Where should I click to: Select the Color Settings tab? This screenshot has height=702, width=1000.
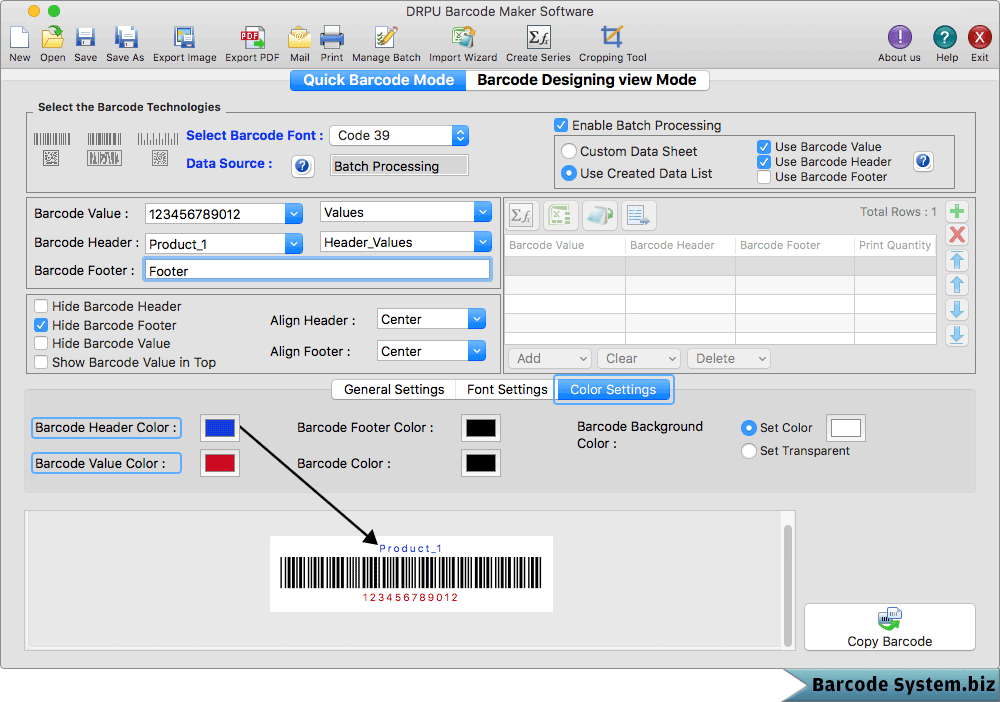[x=613, y=390]
